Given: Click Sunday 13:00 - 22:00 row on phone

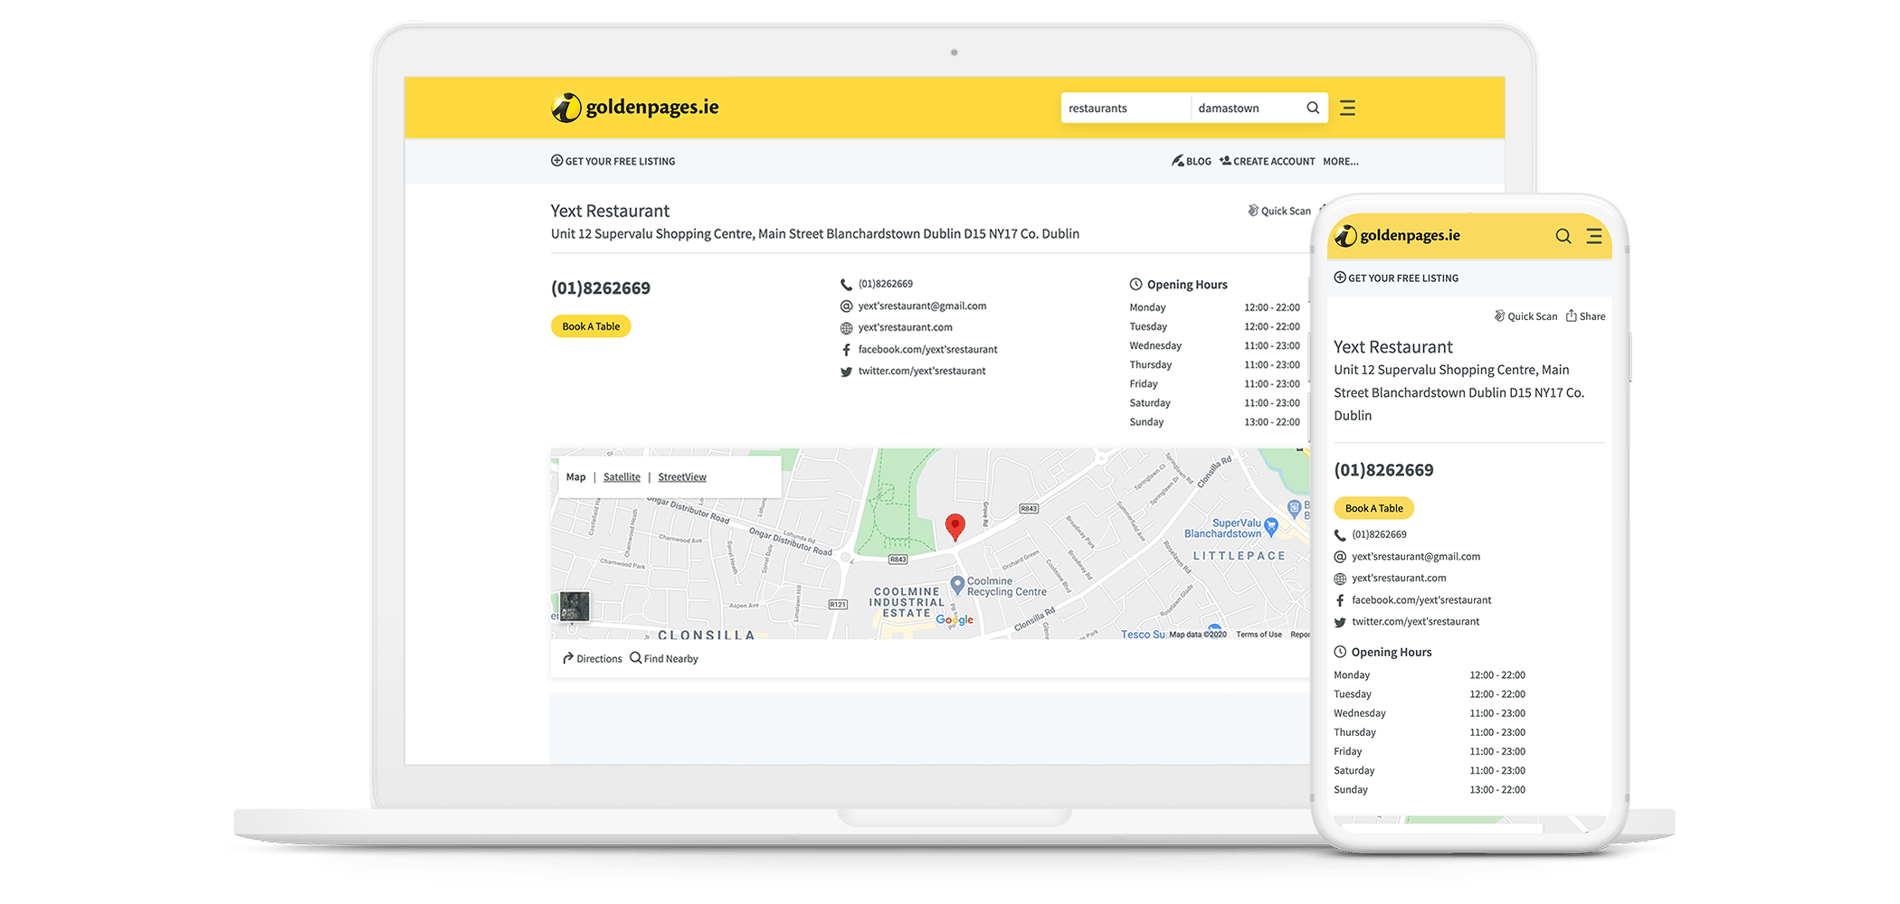Looking at the screenshot, I should pyautogui.click(x=1430, y=790).
